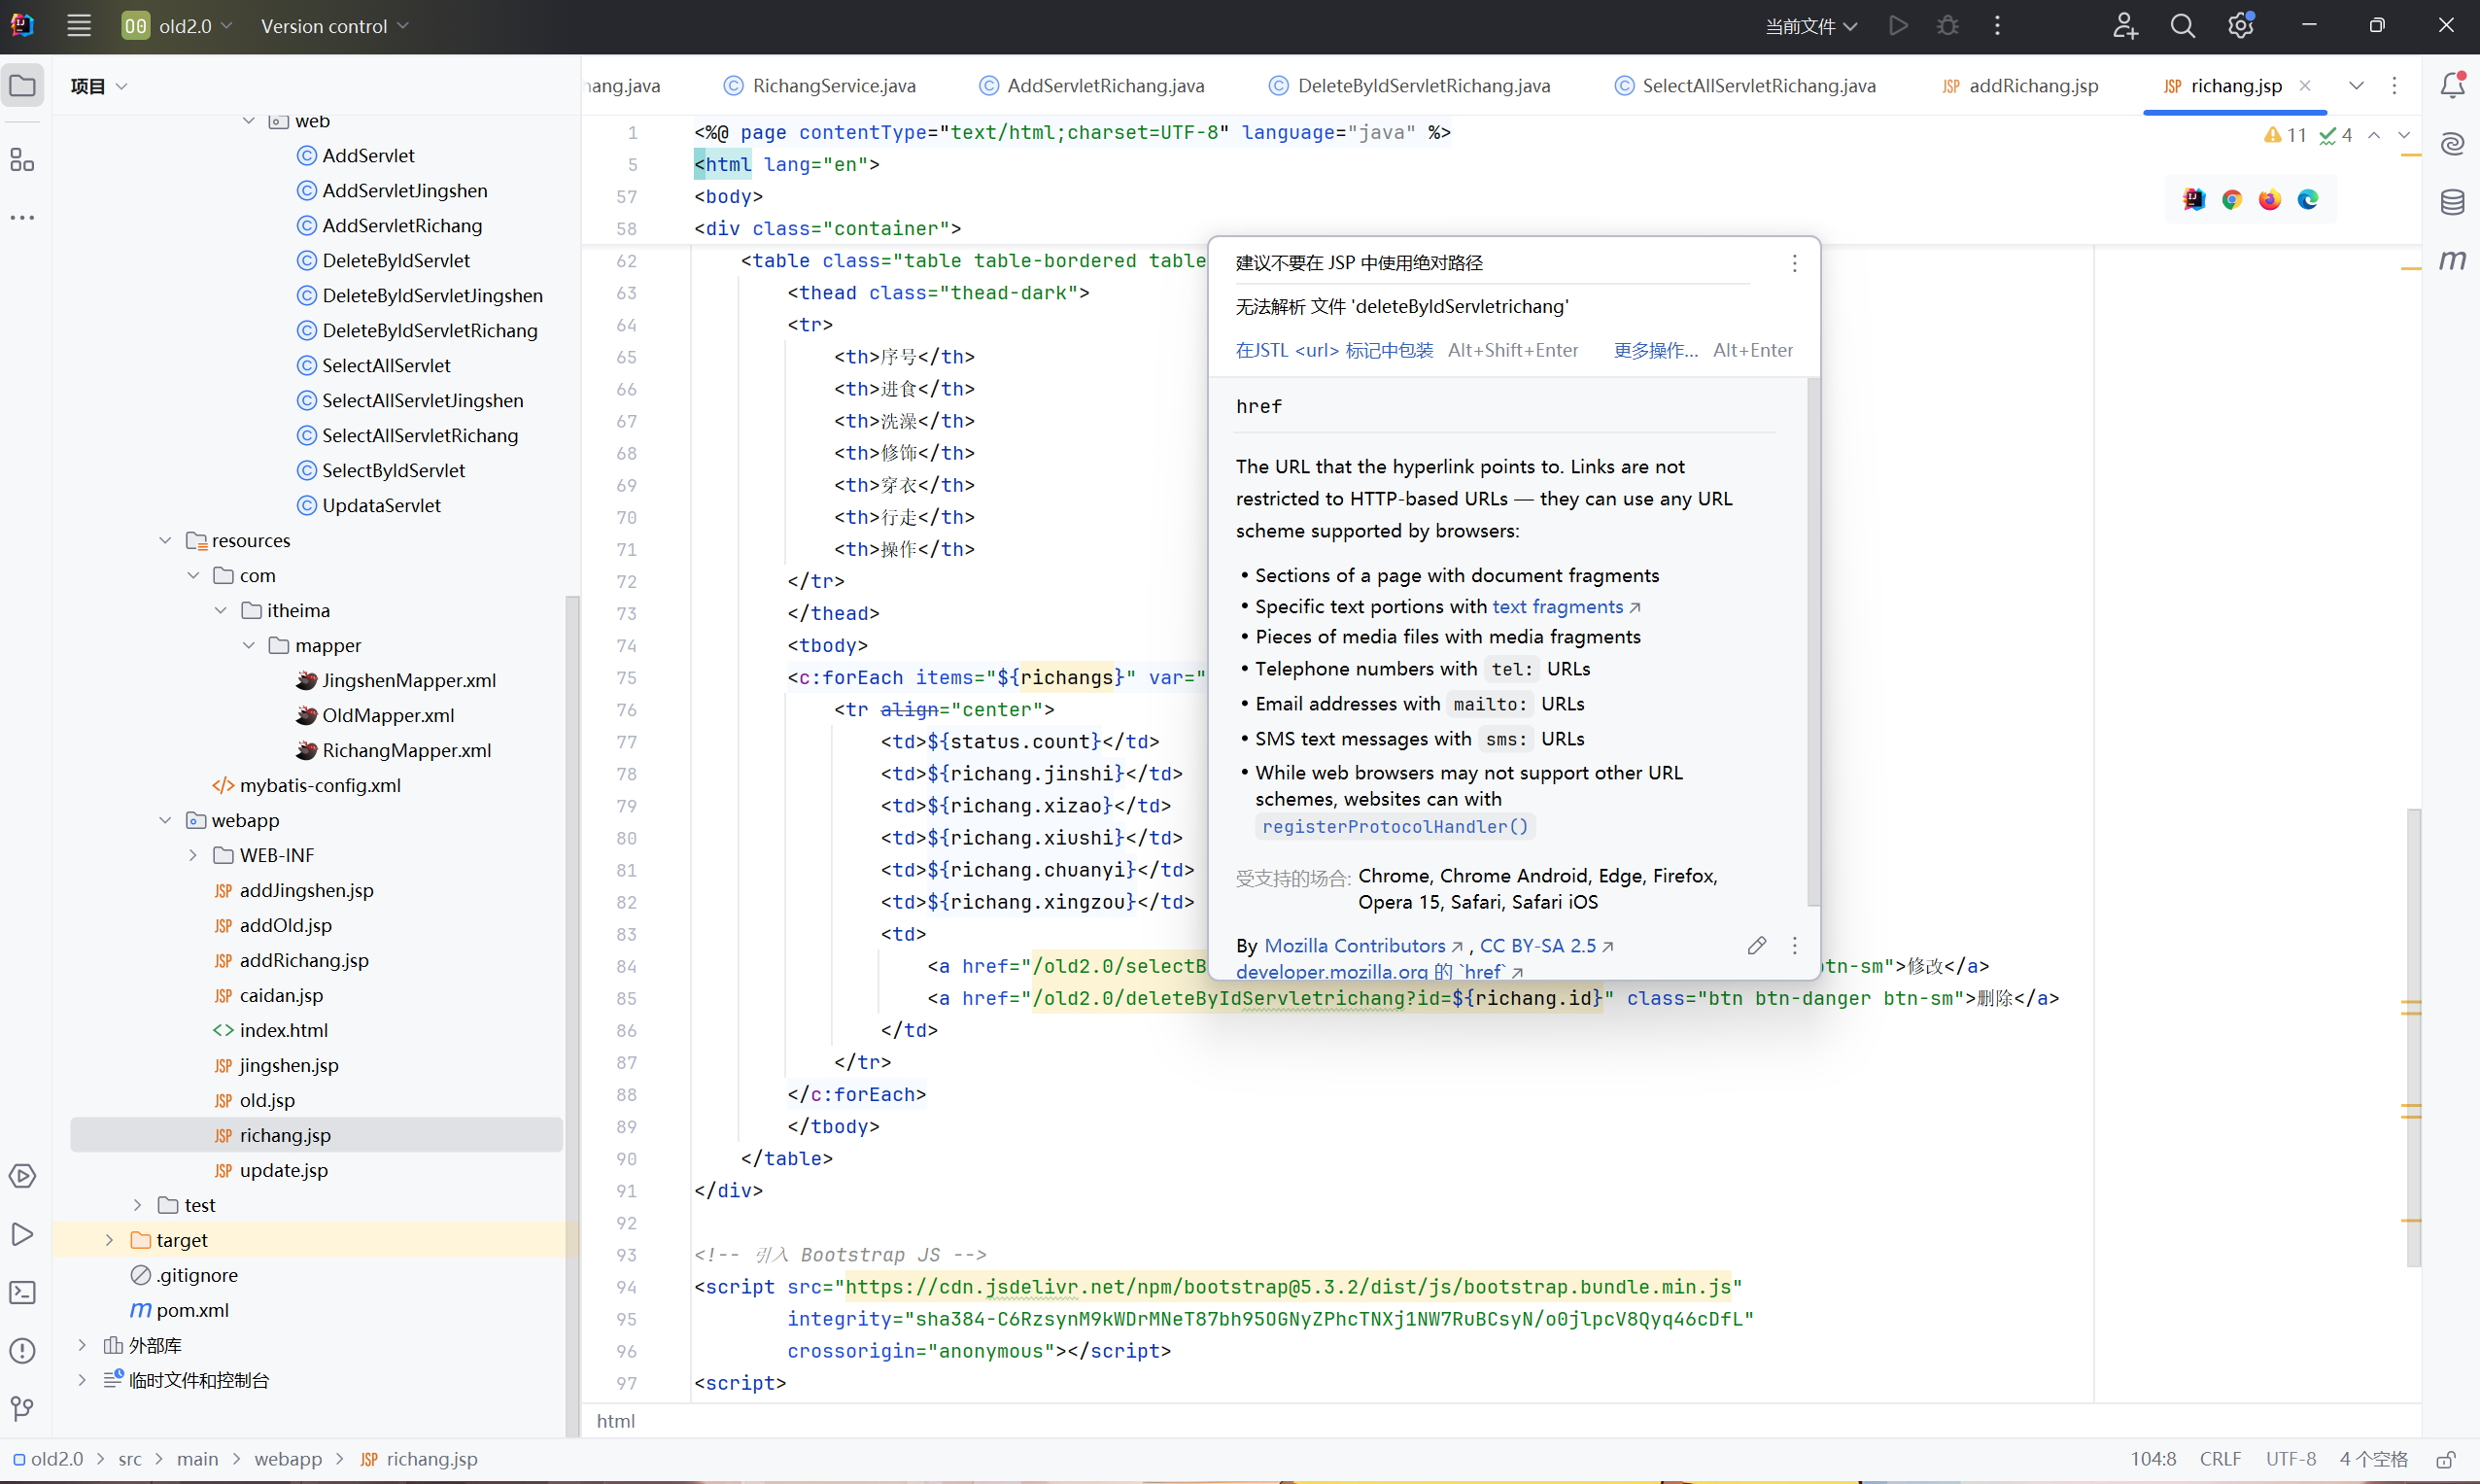Open the Structure tool window icon
The image size is (2480, 1484).
tap(22, 160)
